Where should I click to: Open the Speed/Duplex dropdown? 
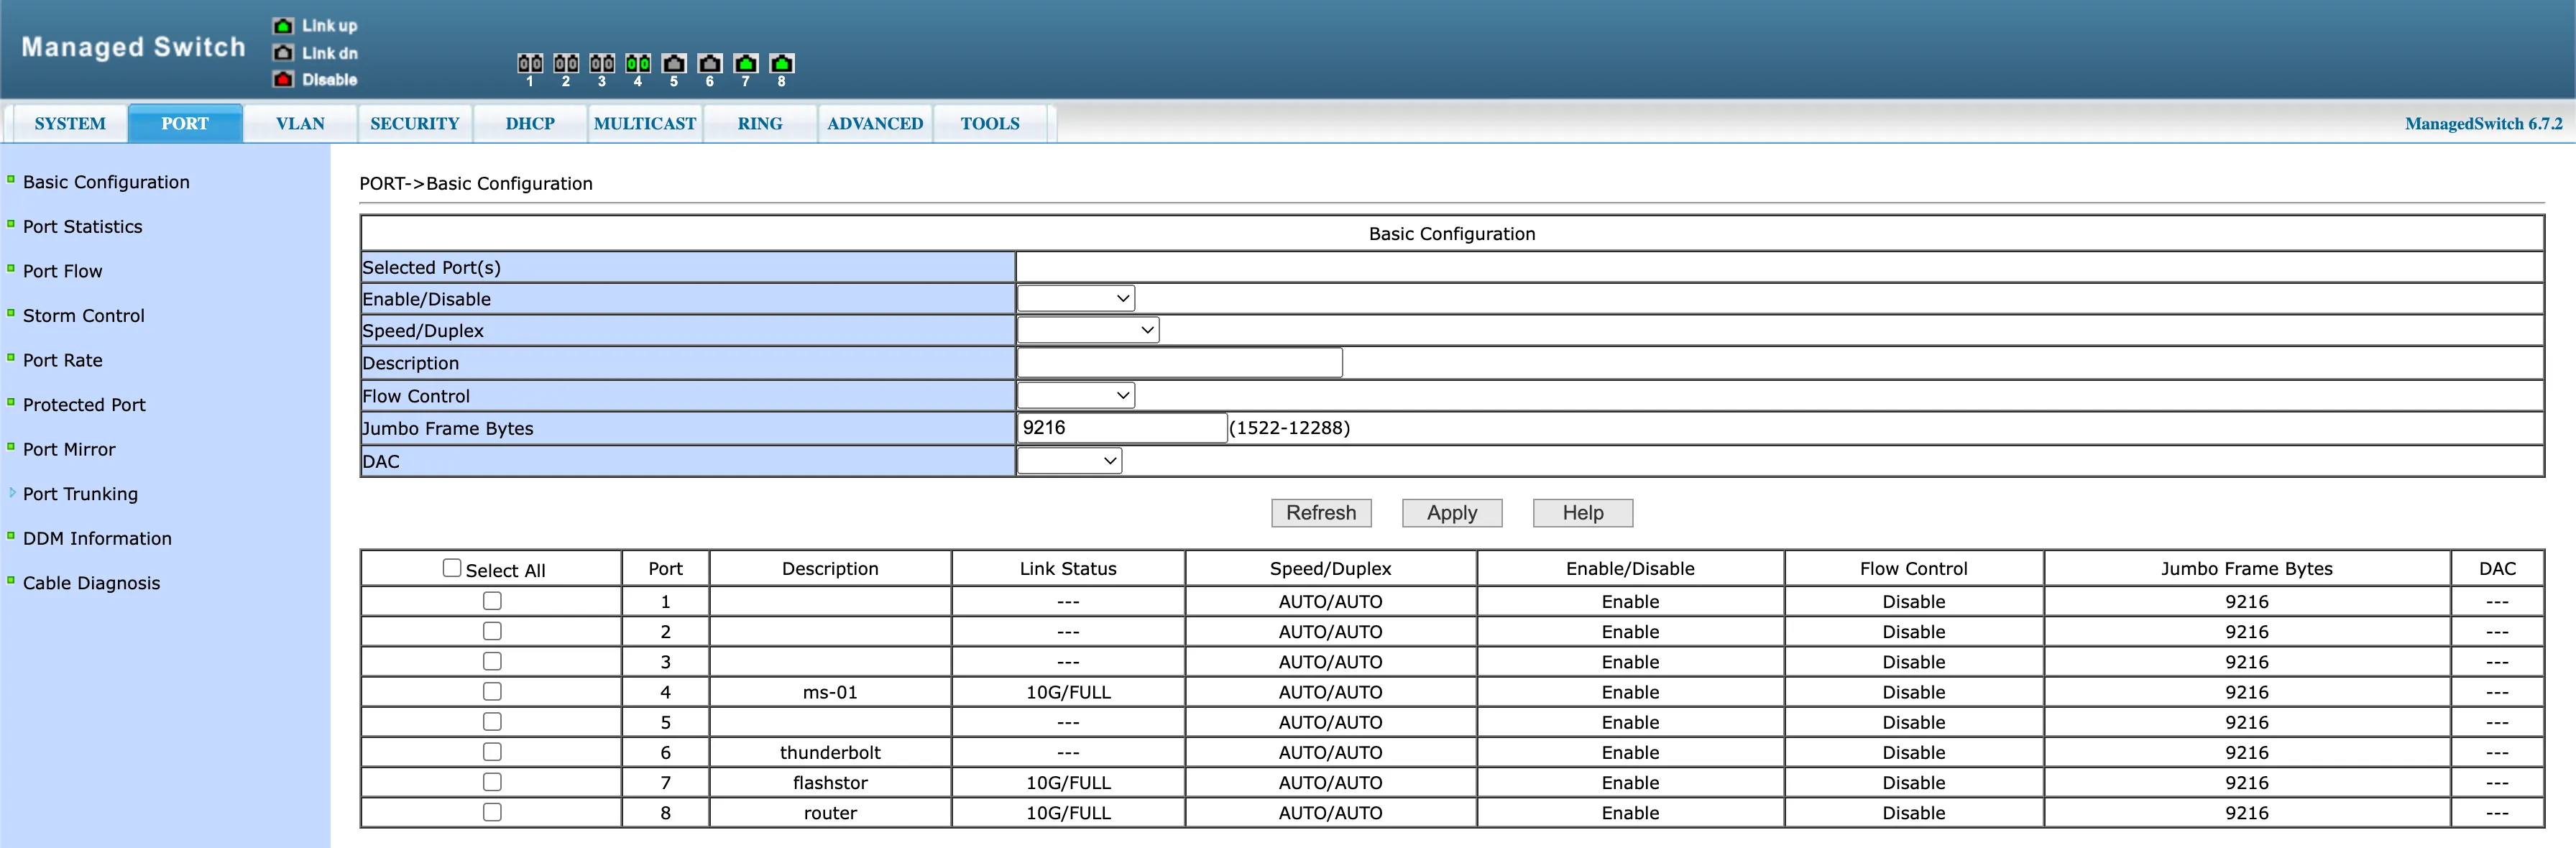1088,330
